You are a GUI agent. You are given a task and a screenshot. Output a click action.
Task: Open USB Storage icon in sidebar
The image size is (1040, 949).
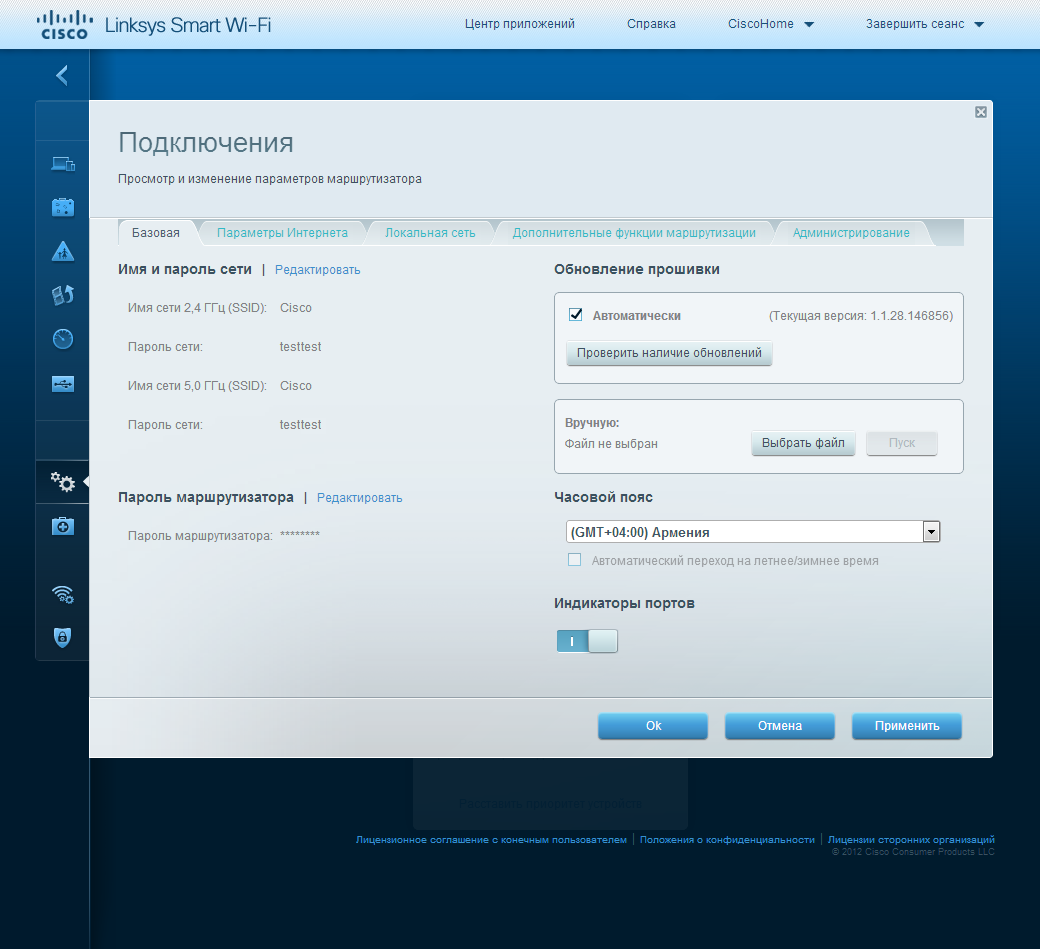(63, 384)
